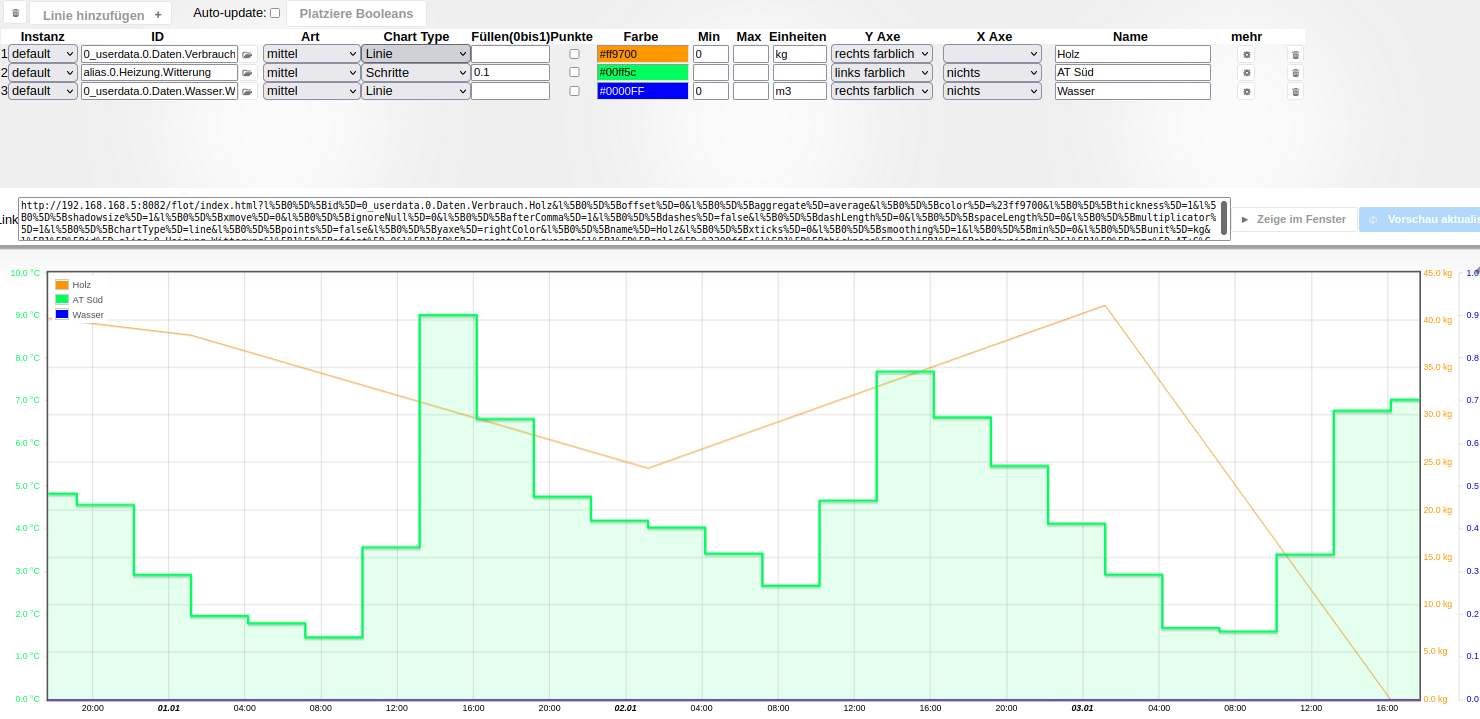Click the Zeige im Fenster button
Image resolution: width=1480 pixels, height=719 pixels.
pyautogui.click(x=1294, y=219)
